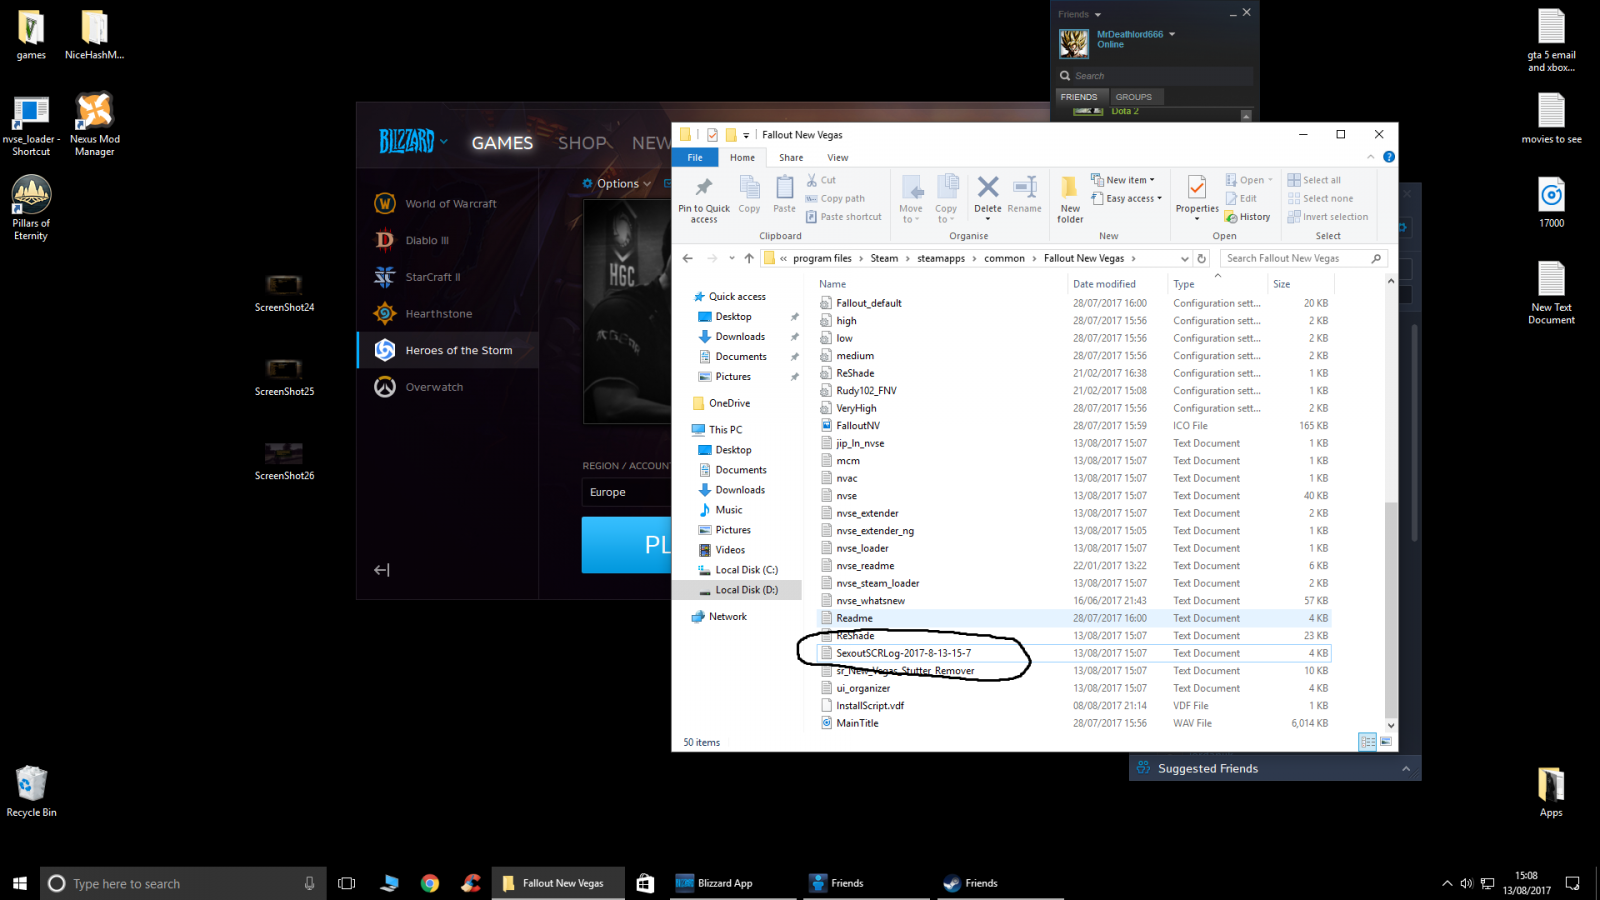
Task: Open the GAMES tab in Blizzard app
Action: click(x=502, y=143)
